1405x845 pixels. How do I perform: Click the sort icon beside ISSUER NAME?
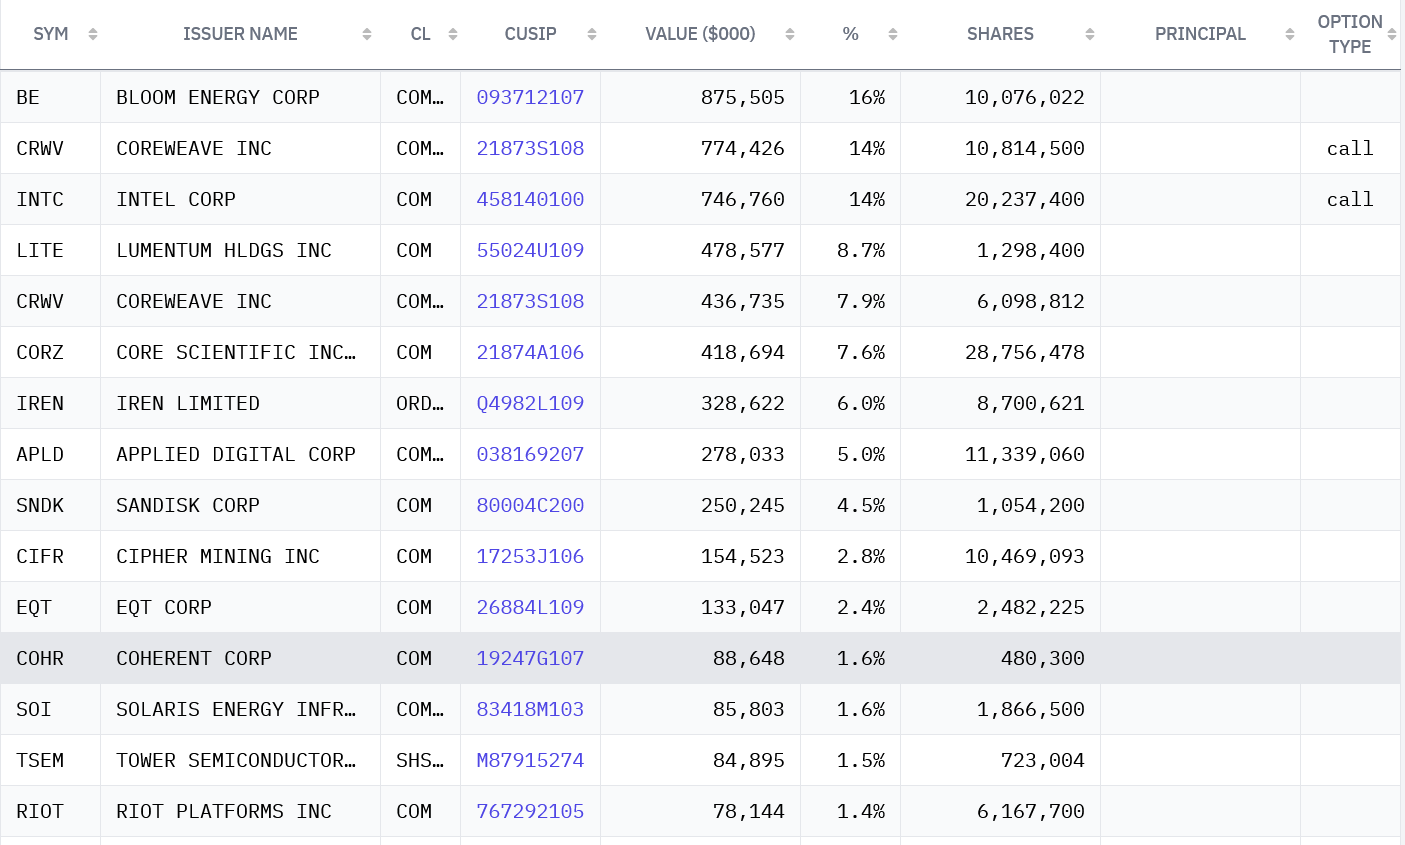pos(367,34)
